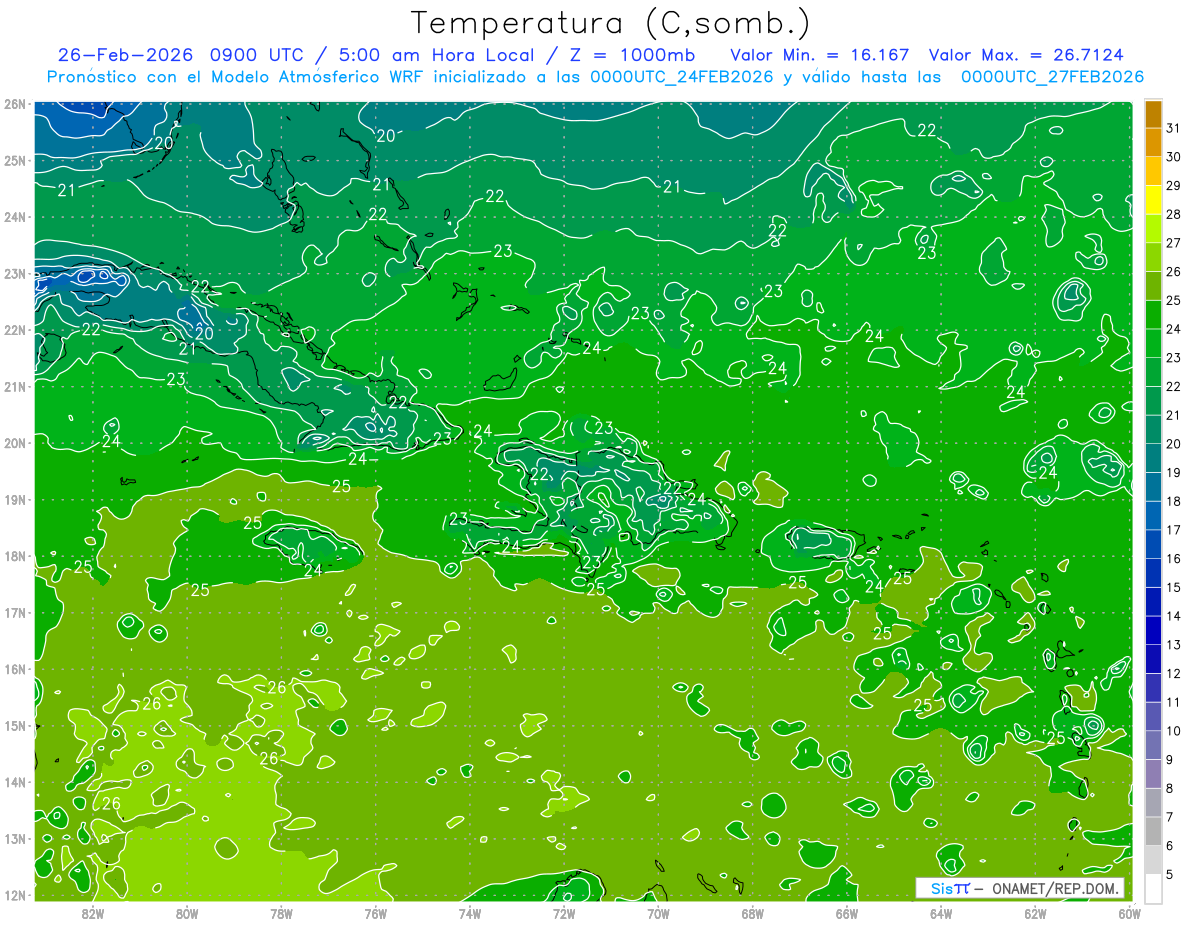Click the '27' label on the color scale
The width and height of the screenshot is (1200, 927).
click(x=1174, y=243)
